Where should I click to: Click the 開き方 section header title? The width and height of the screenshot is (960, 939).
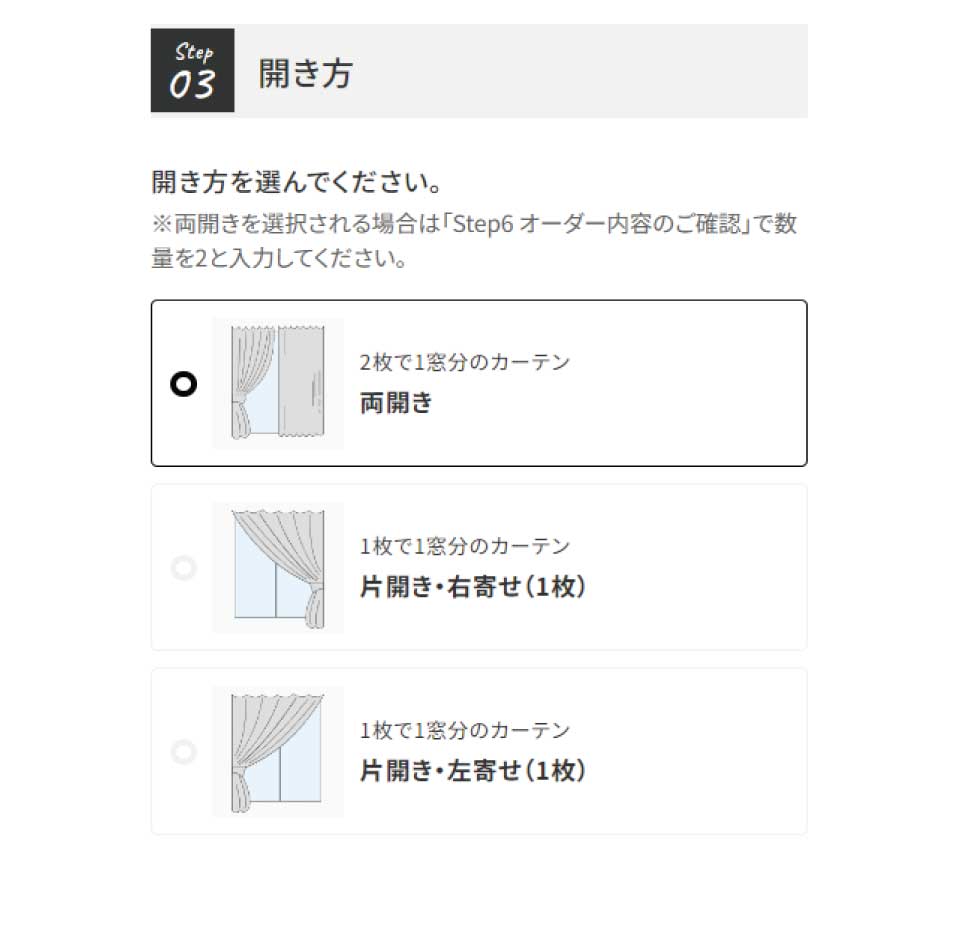click(x=305, y=73)
